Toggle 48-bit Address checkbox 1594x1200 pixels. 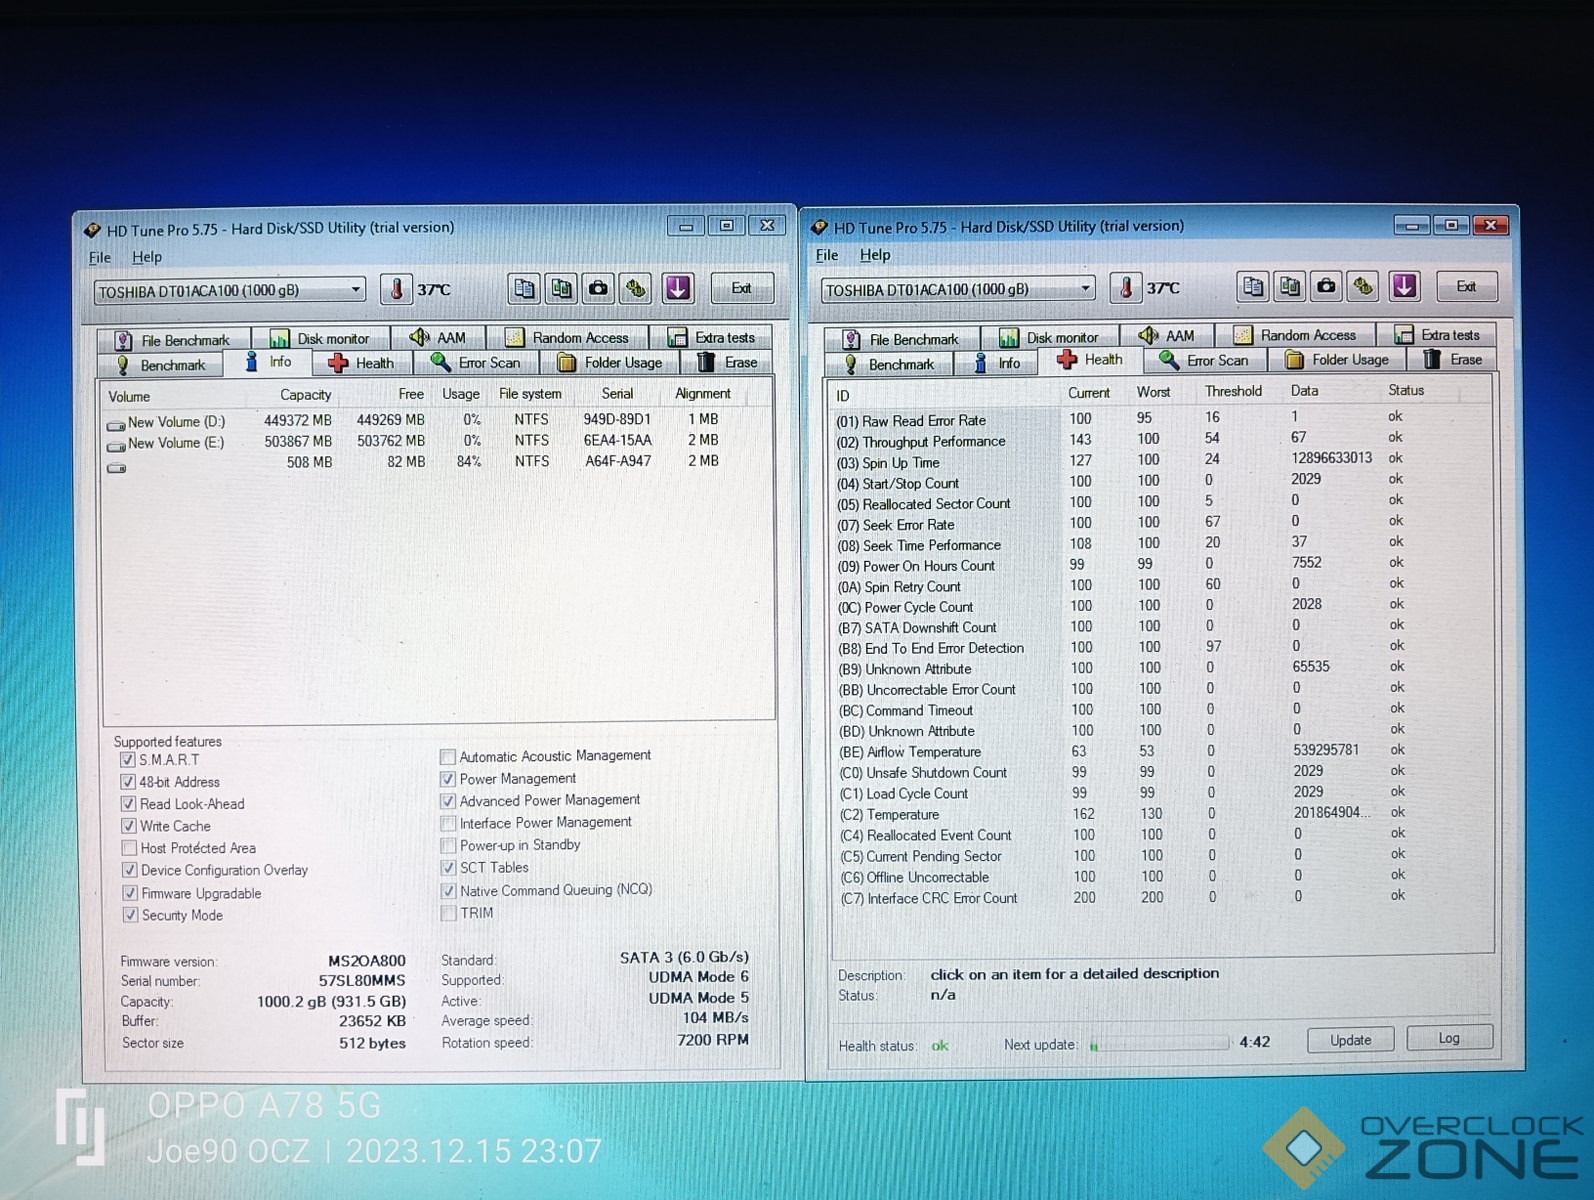pos(128,782)
